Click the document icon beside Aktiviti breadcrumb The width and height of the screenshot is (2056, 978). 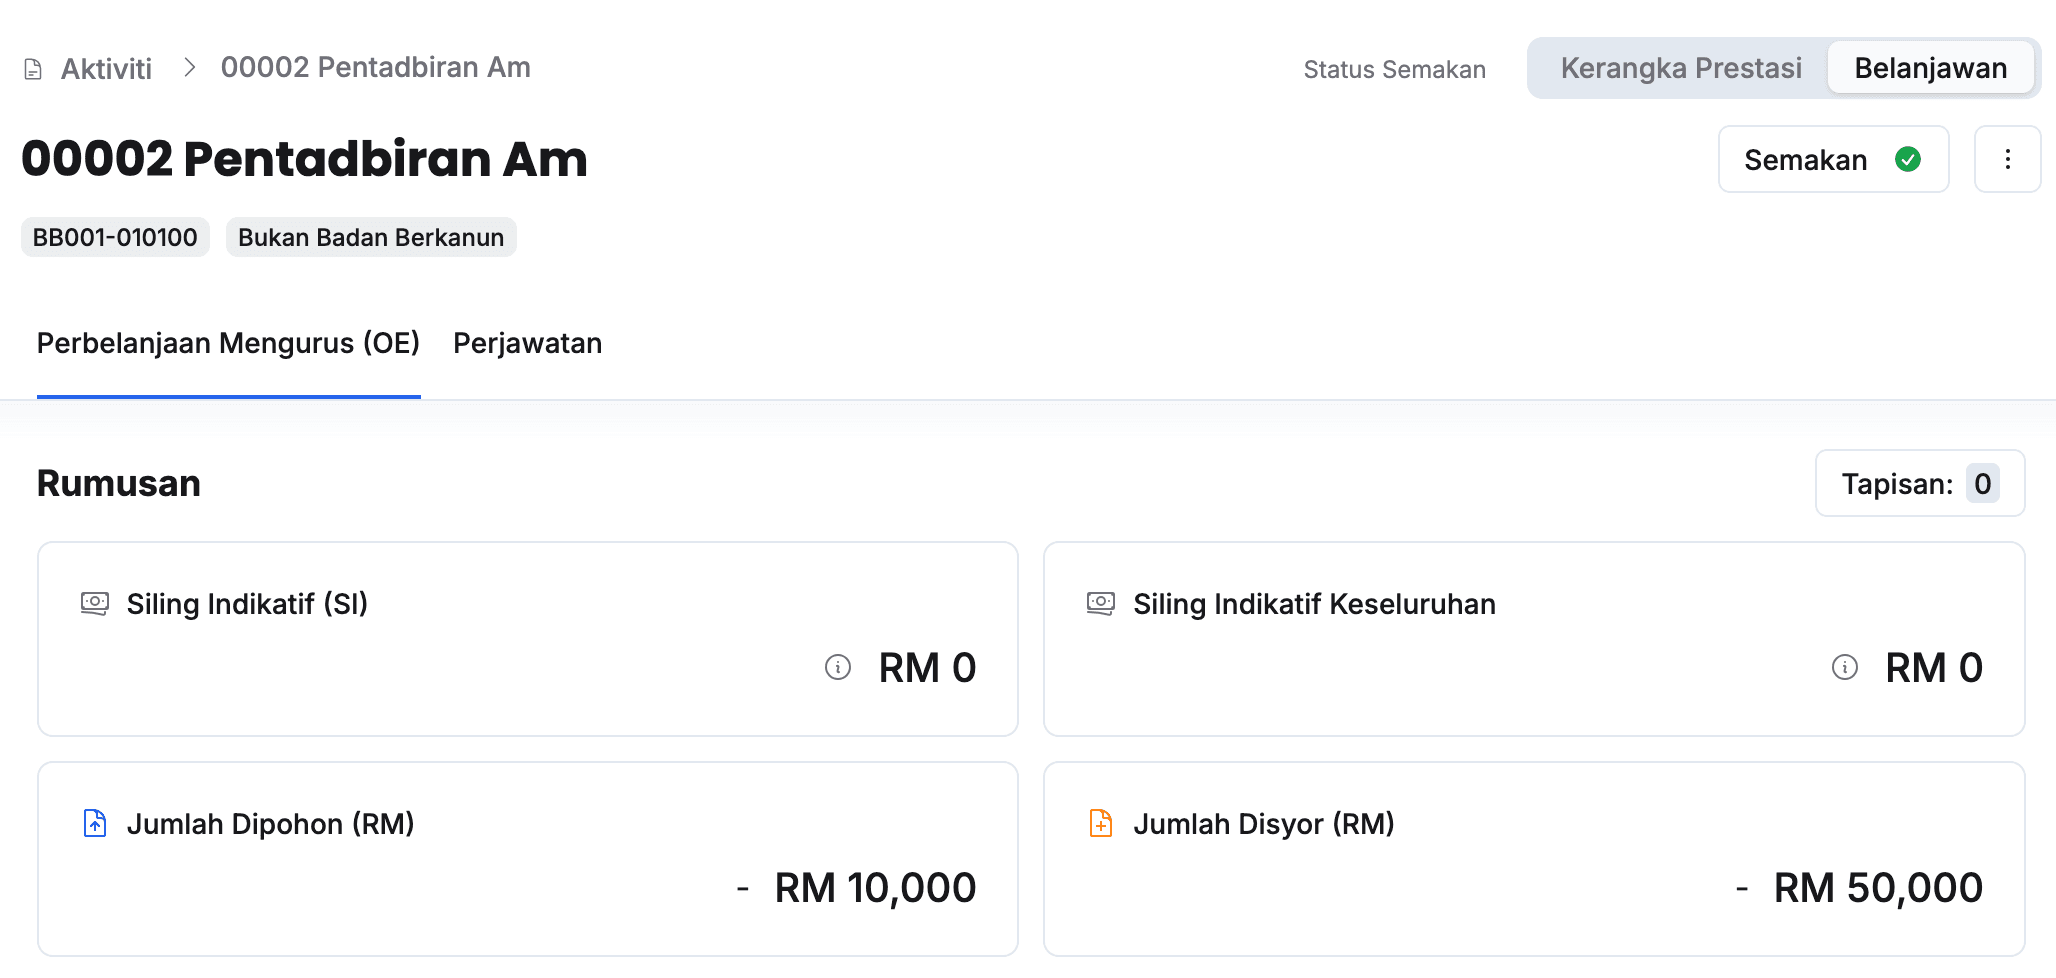pyautogui.click(x=33, y=69)
